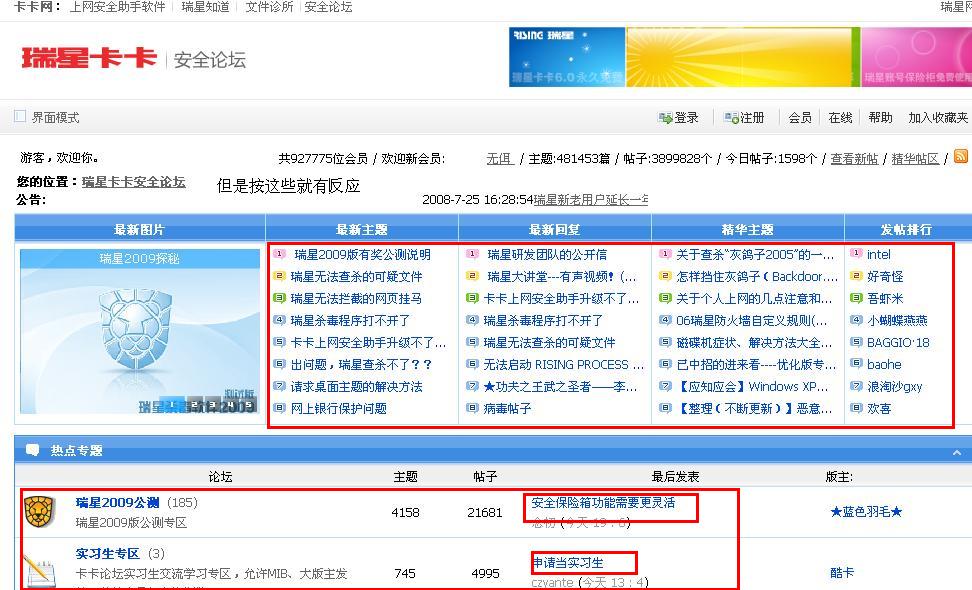Screen dimensions: 972x590
Task: Open featured topic 【应知应会】Windows XP
Action: pos(752,387)
